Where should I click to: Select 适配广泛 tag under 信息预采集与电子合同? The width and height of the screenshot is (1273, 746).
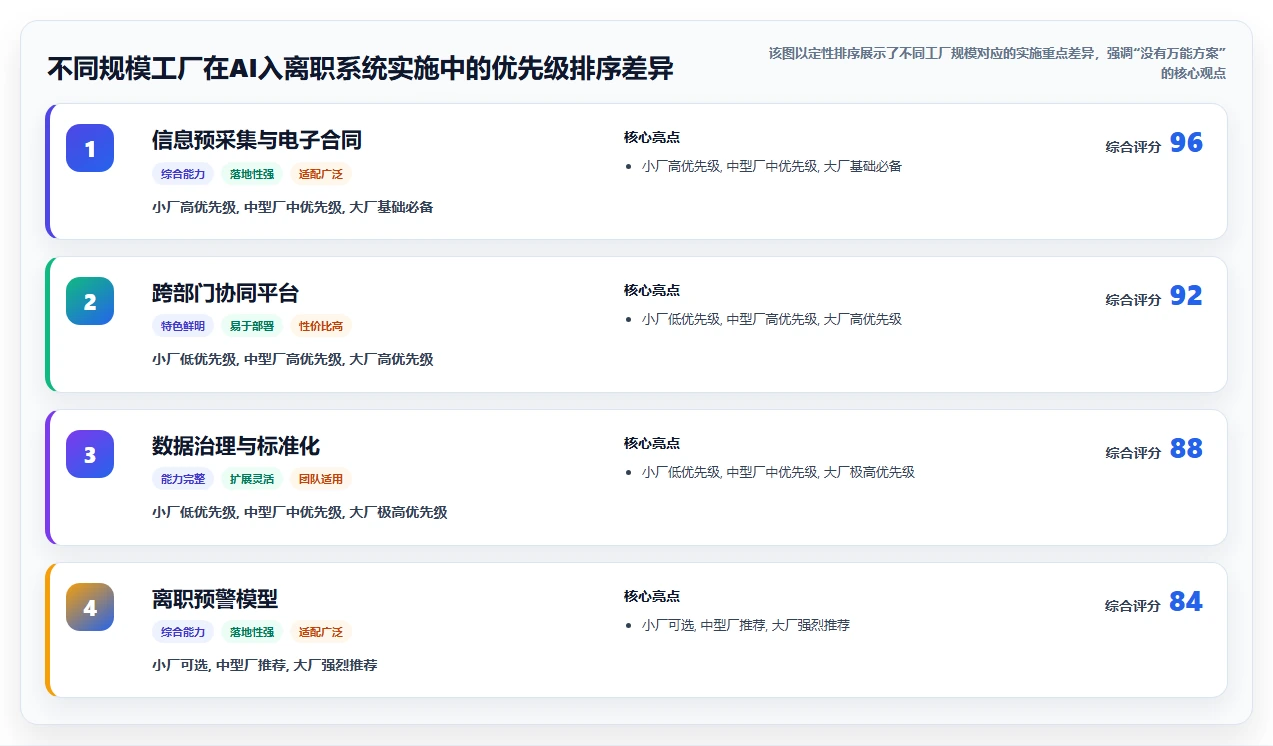point(321,174)
